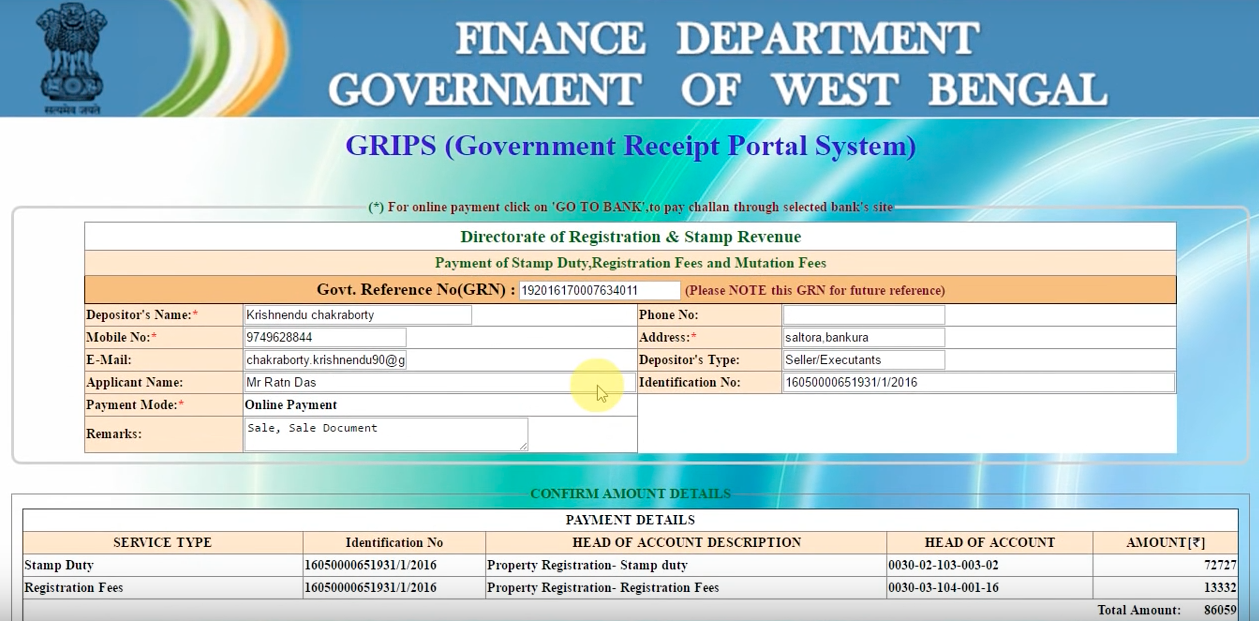This screenshot has height=621, width=1259.
Task: Click the 'FINANCE DEPARTMENT' banner title
Action: pyautogui.click(x=717, y=39)
